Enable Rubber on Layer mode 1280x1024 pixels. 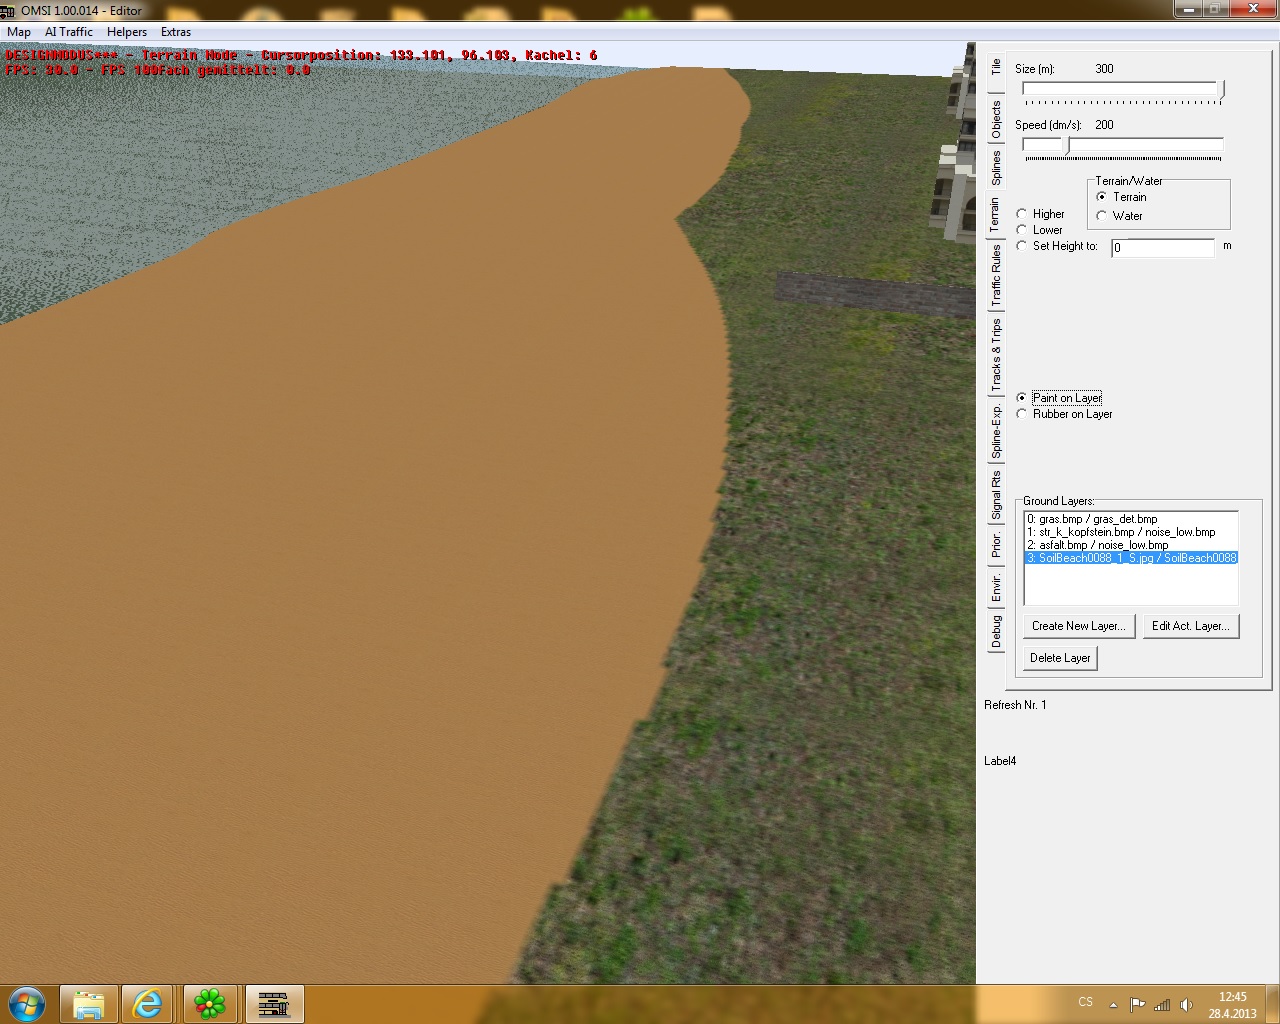point(1021,414)
